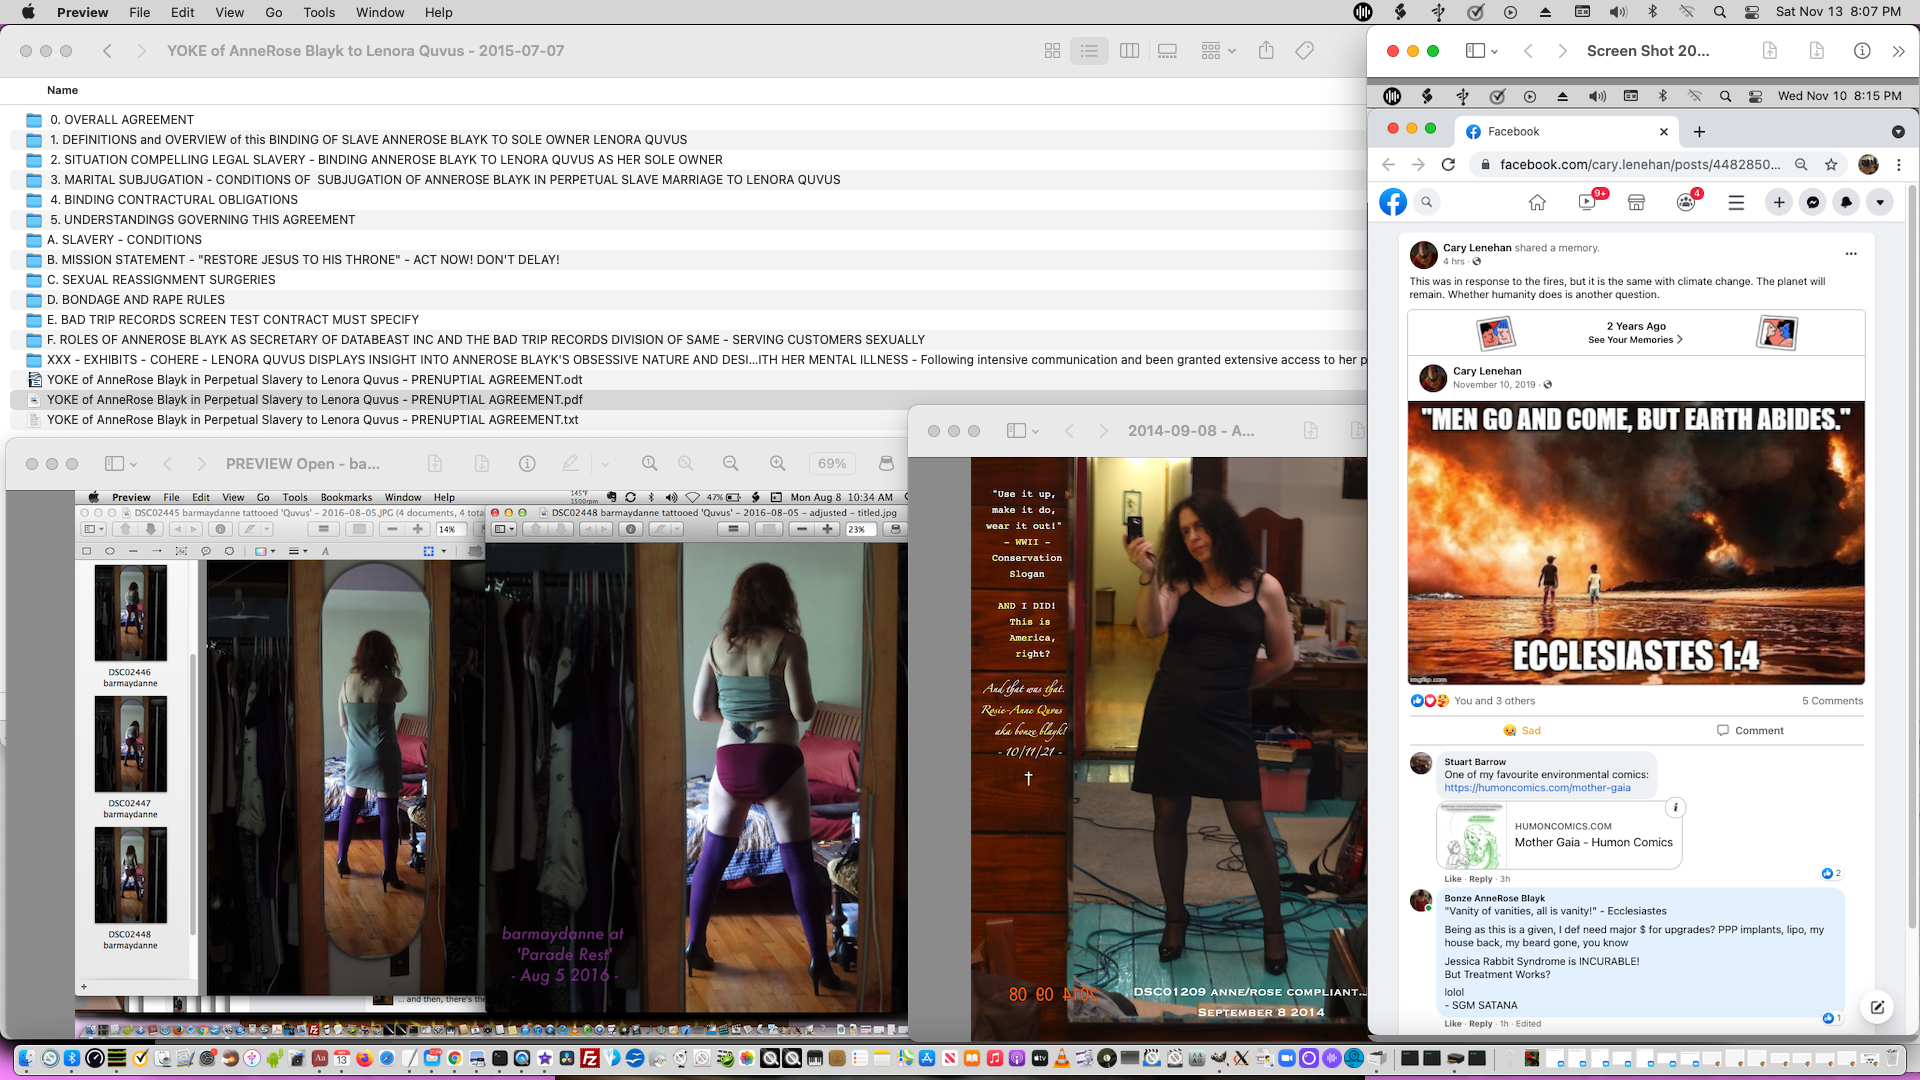Open Facebook Messenger icon

1813,202
